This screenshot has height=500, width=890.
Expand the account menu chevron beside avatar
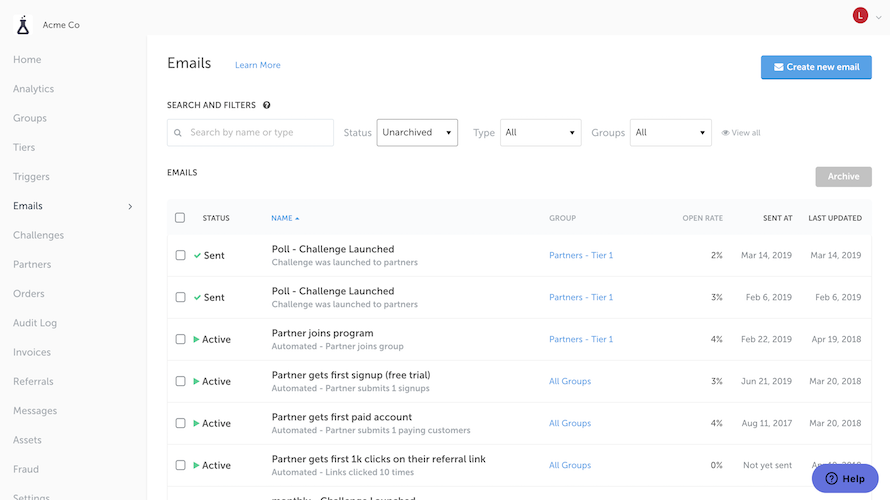878,17
